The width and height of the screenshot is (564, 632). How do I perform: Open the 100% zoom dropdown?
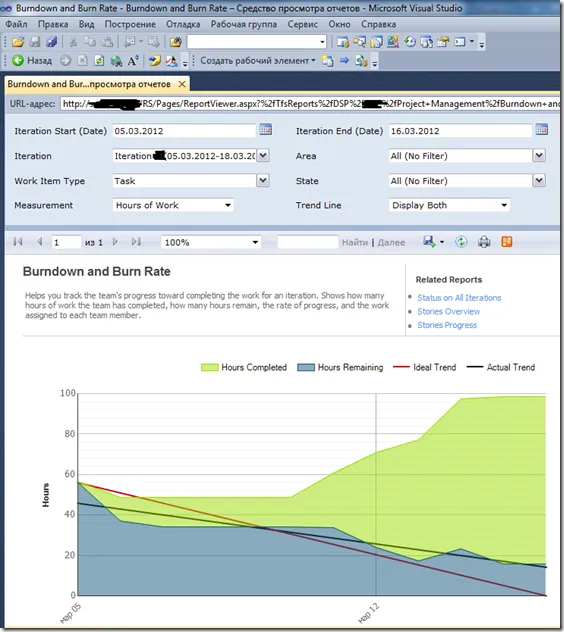coord(255,242)
